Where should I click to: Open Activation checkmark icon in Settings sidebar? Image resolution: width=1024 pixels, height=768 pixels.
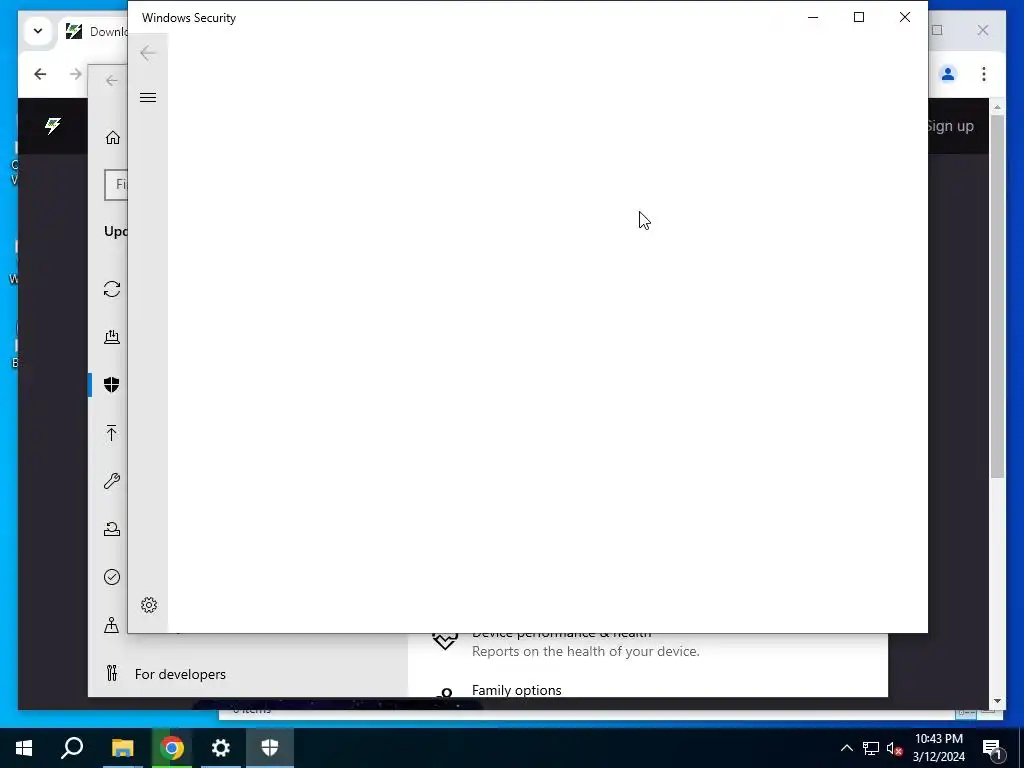click(x=112, y=577)
